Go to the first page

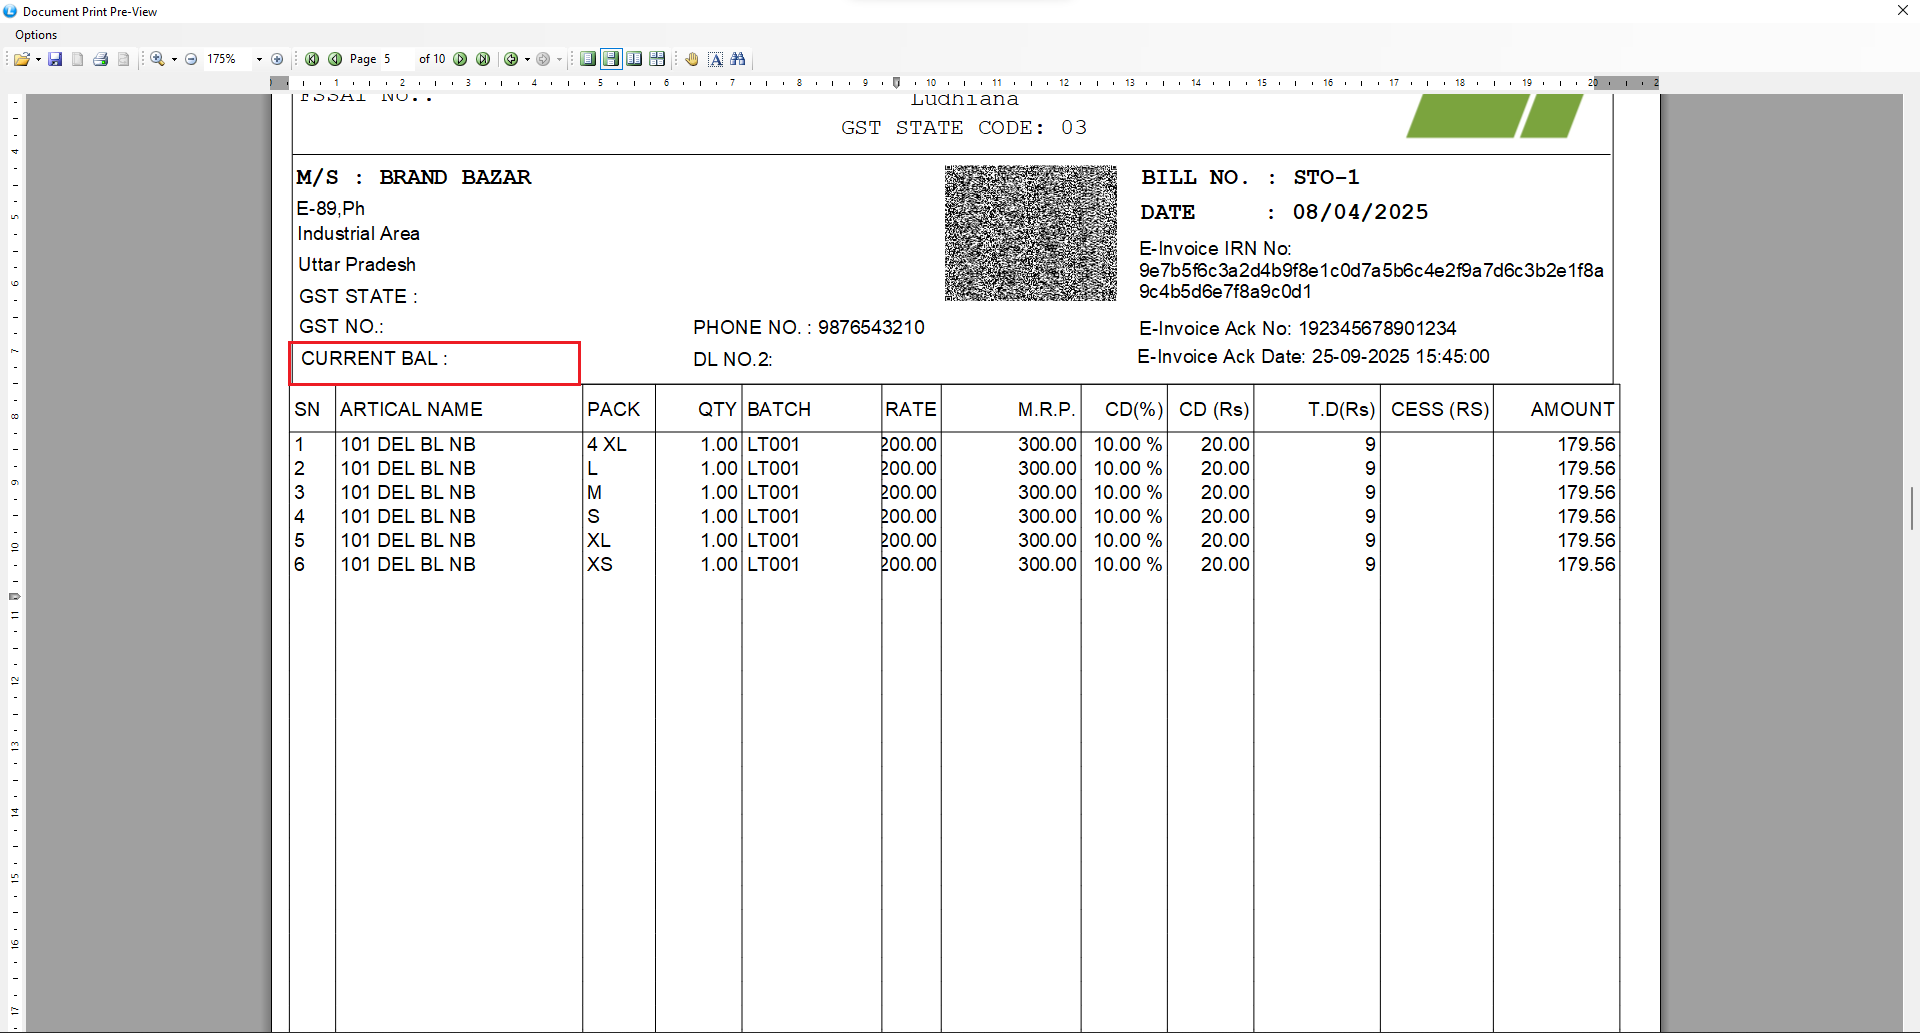[x=312, y=59]
